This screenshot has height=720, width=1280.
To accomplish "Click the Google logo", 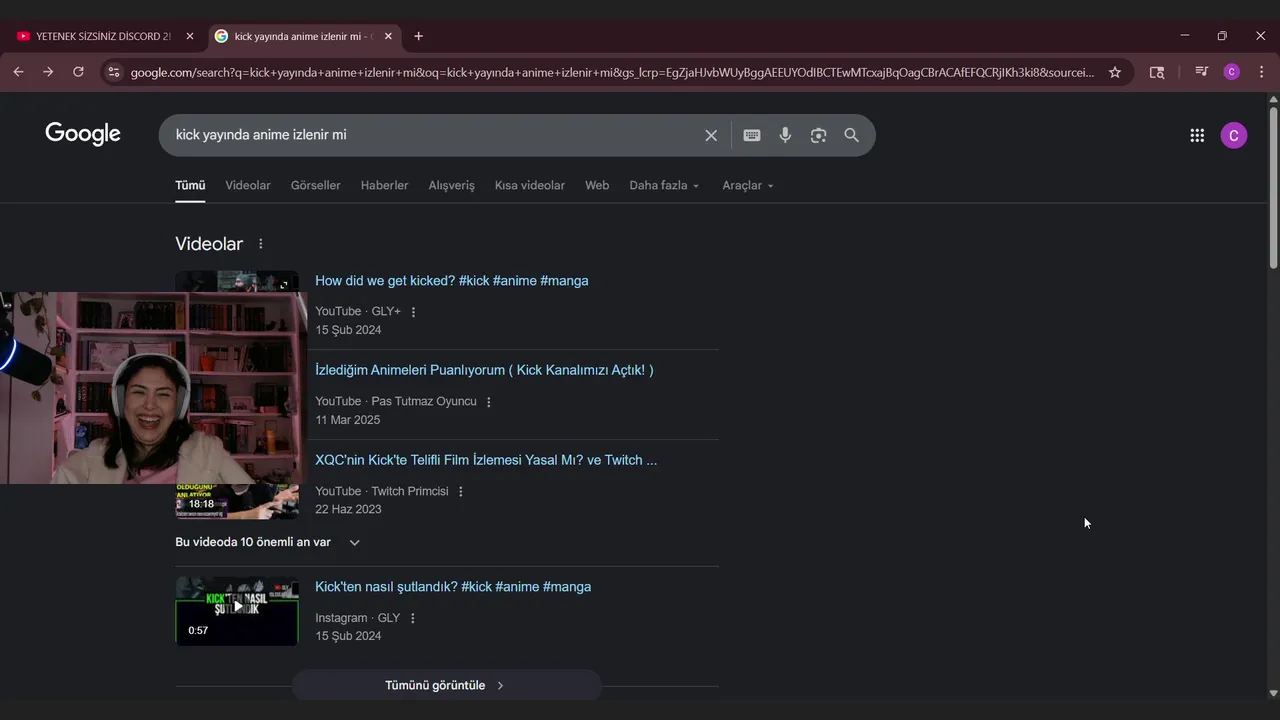I will [83, 134].
